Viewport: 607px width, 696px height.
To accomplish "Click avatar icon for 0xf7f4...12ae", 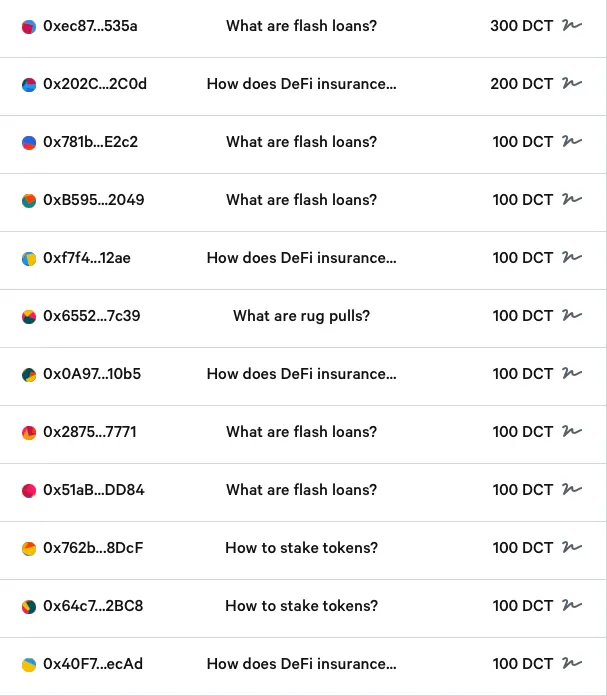I will 29,258.
